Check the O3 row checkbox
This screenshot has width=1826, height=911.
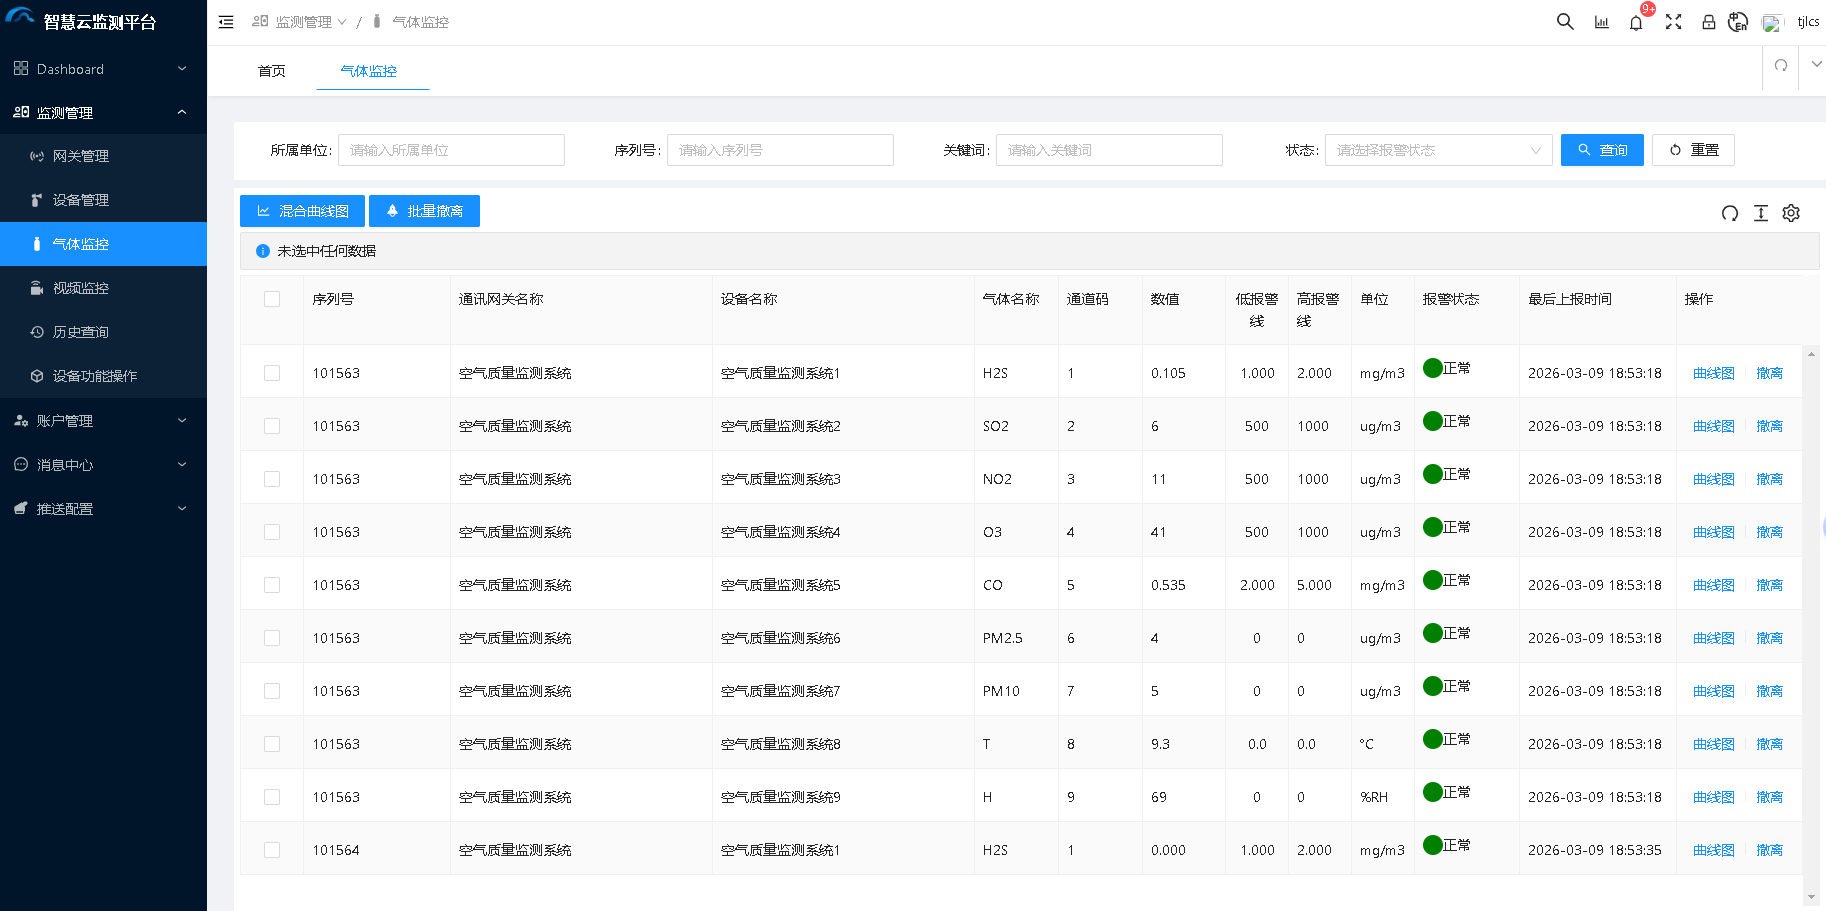coord(272,532)
